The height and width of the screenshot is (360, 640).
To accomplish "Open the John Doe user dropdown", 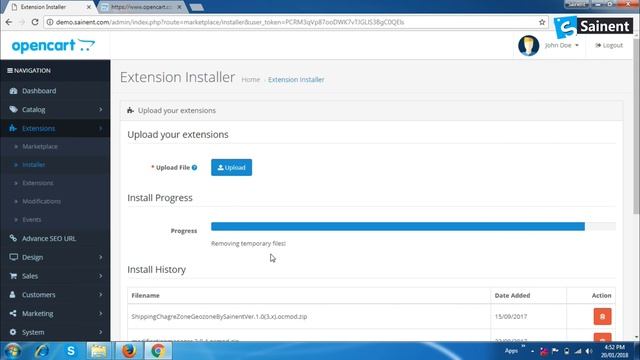I will (x=562, y=45).
